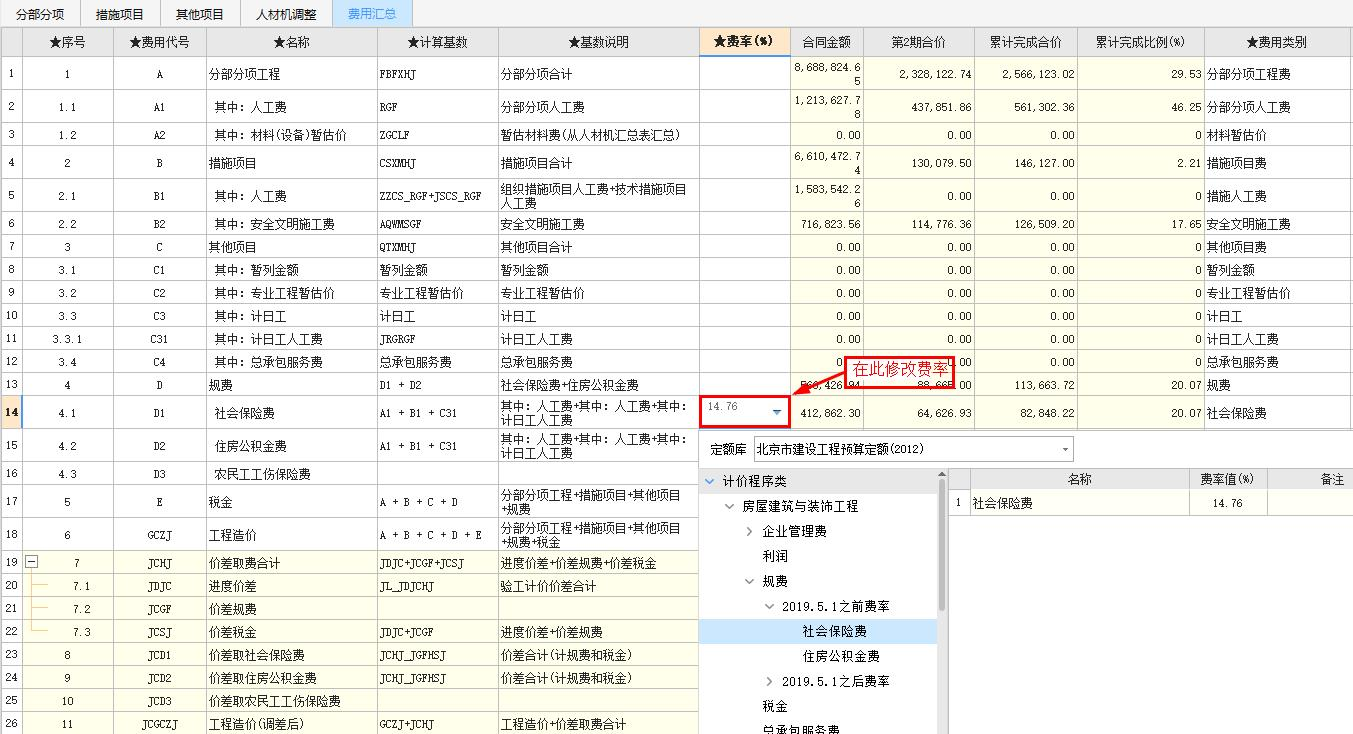Collapse the 计价程序类 root chevron
Image resolution: width=1353 pixels, height=734 pixels.
click(710, 481)
